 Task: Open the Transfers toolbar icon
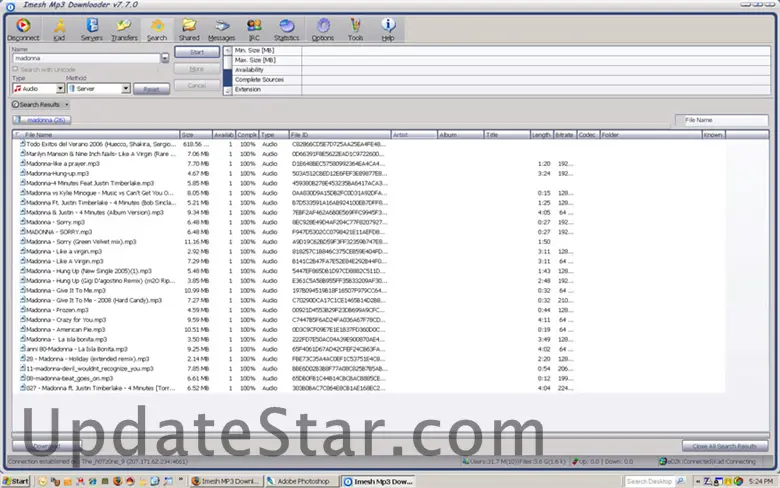pyautogui.click(x=124, y=29)
